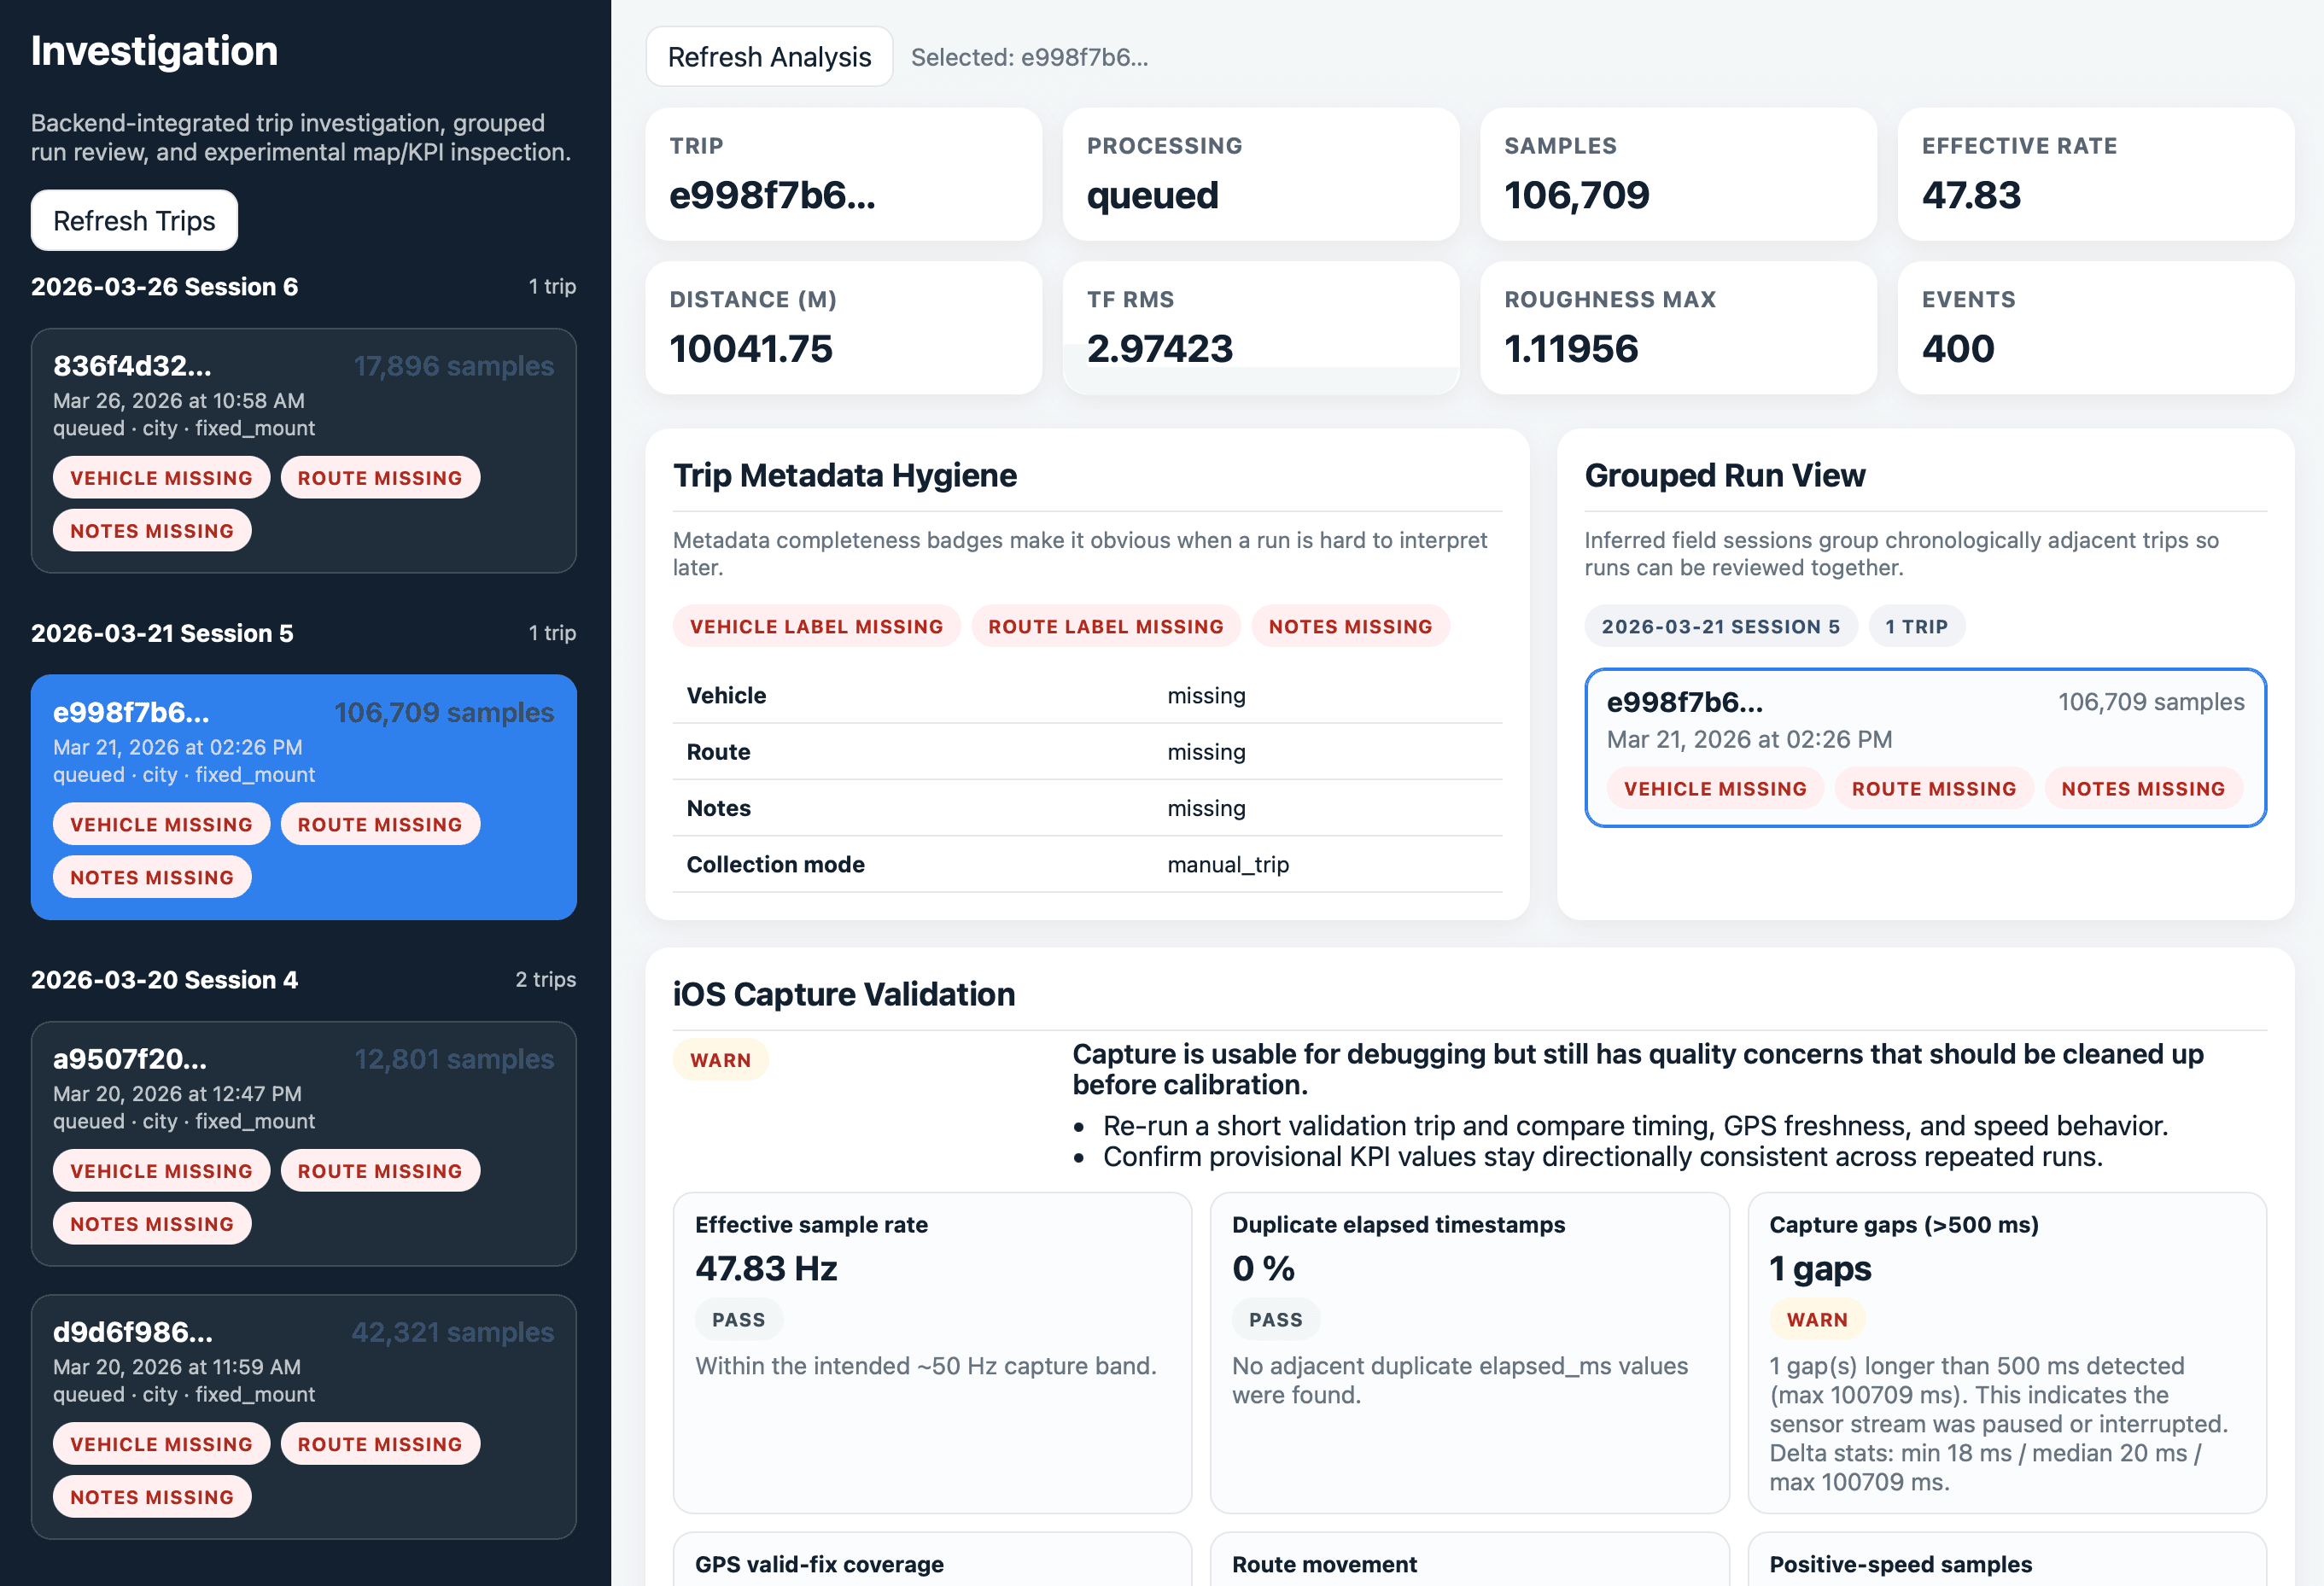The image size is (2324, 1586).
Task: Click the Samples 106,709 stat value
Action: click(x=1577, y=195)
